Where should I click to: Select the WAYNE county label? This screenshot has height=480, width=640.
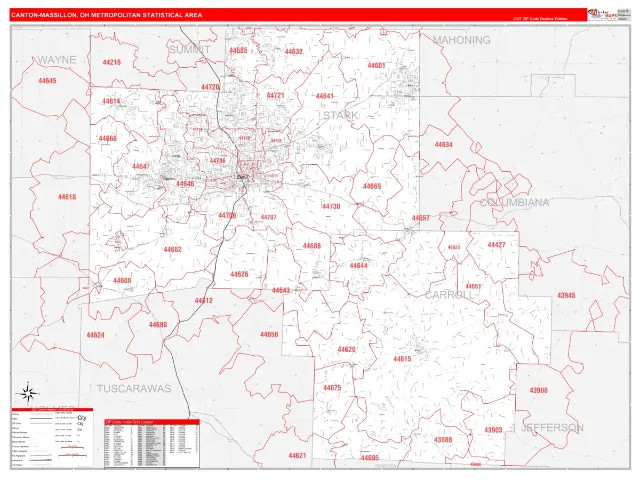[57, 60]
